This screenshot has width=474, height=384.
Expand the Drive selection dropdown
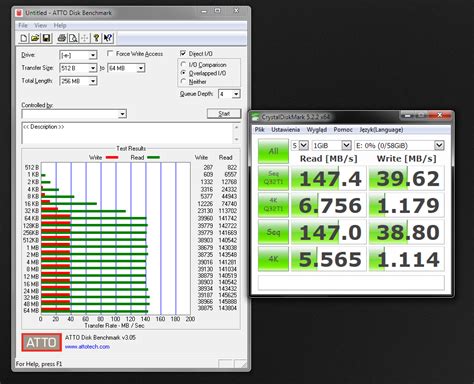[93, 55]
